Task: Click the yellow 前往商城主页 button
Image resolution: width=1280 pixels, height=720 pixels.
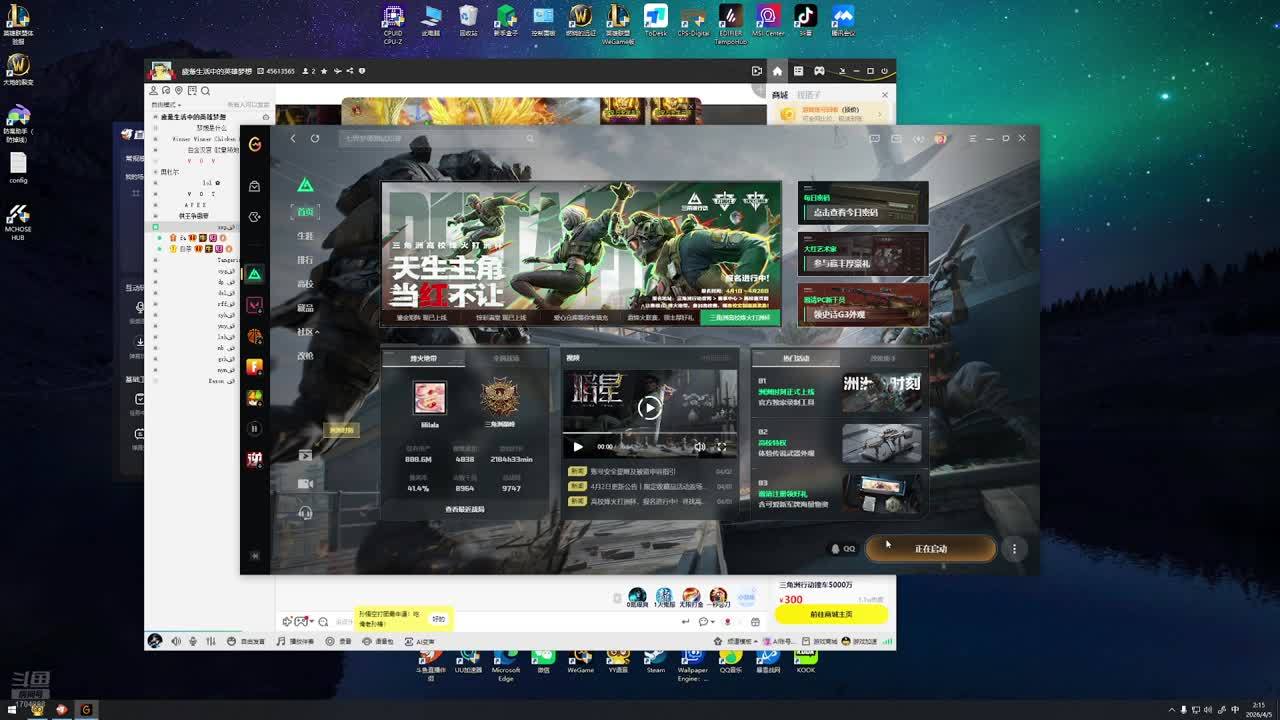Action: pos(831,614)
